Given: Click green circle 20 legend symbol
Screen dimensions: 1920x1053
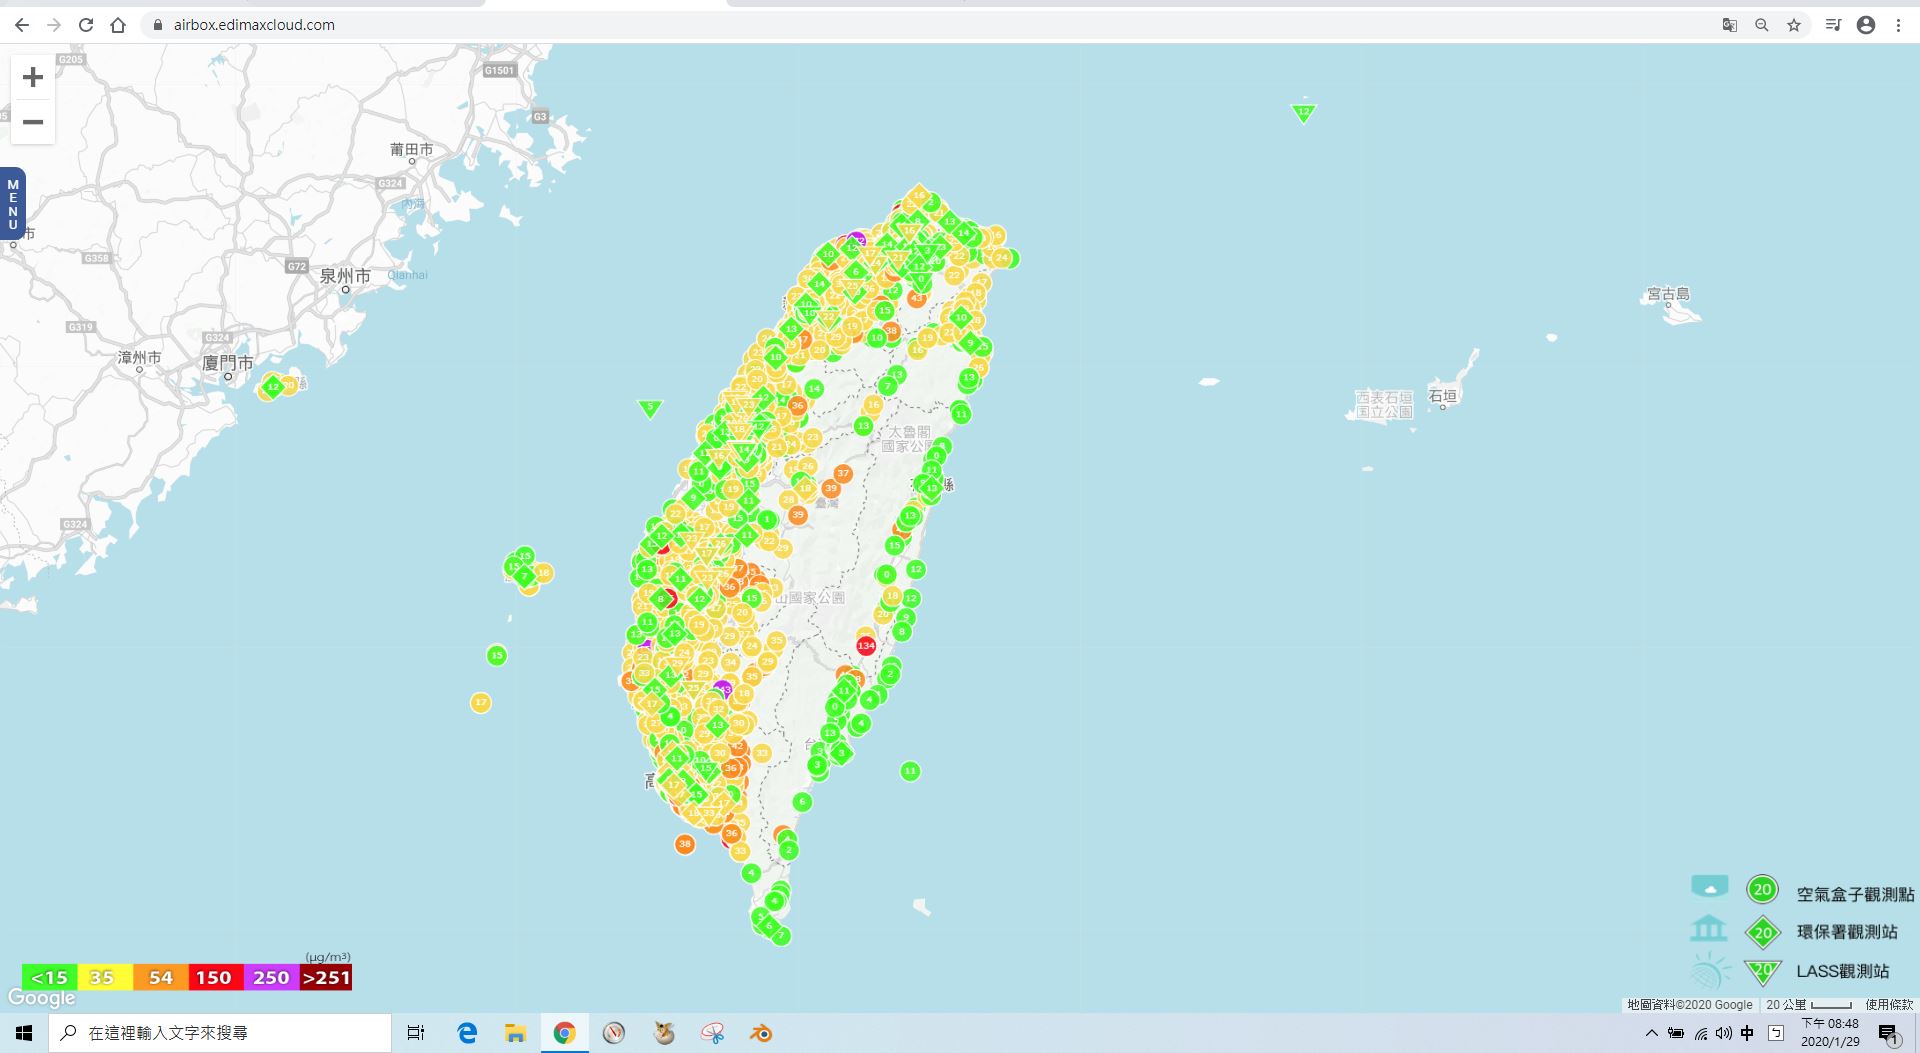Looking at the screenshot, I should (x=1762, y=889).
